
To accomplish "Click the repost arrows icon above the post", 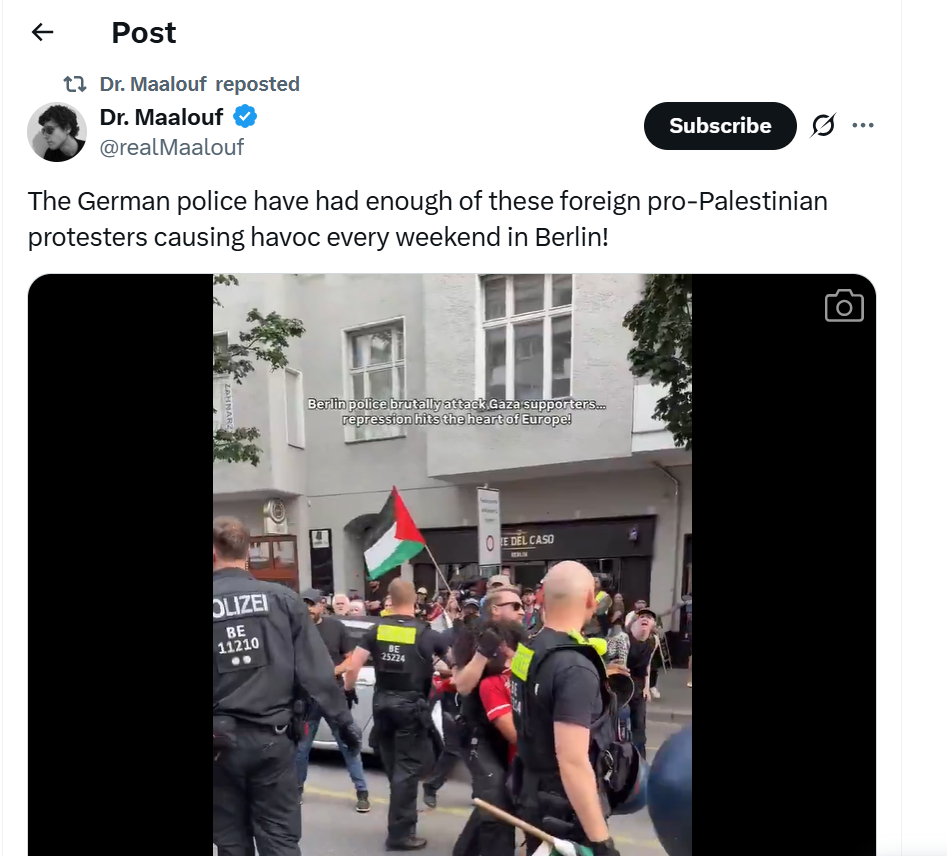I will [x=75, y=84].
